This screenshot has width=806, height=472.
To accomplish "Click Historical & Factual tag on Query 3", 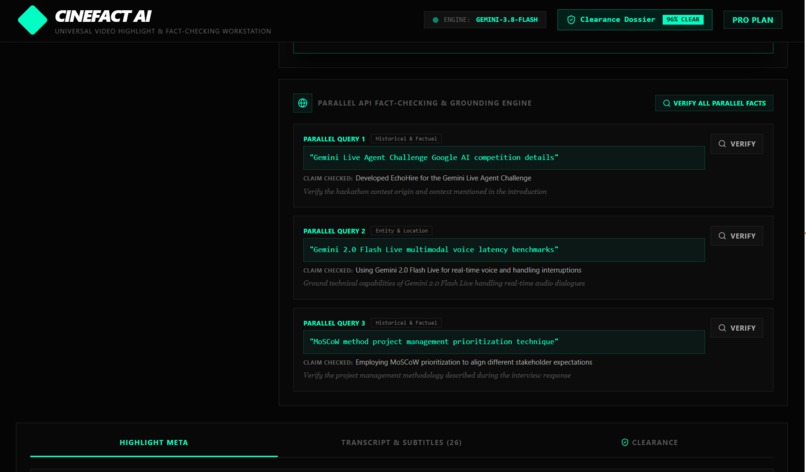I will click(406, 323).
